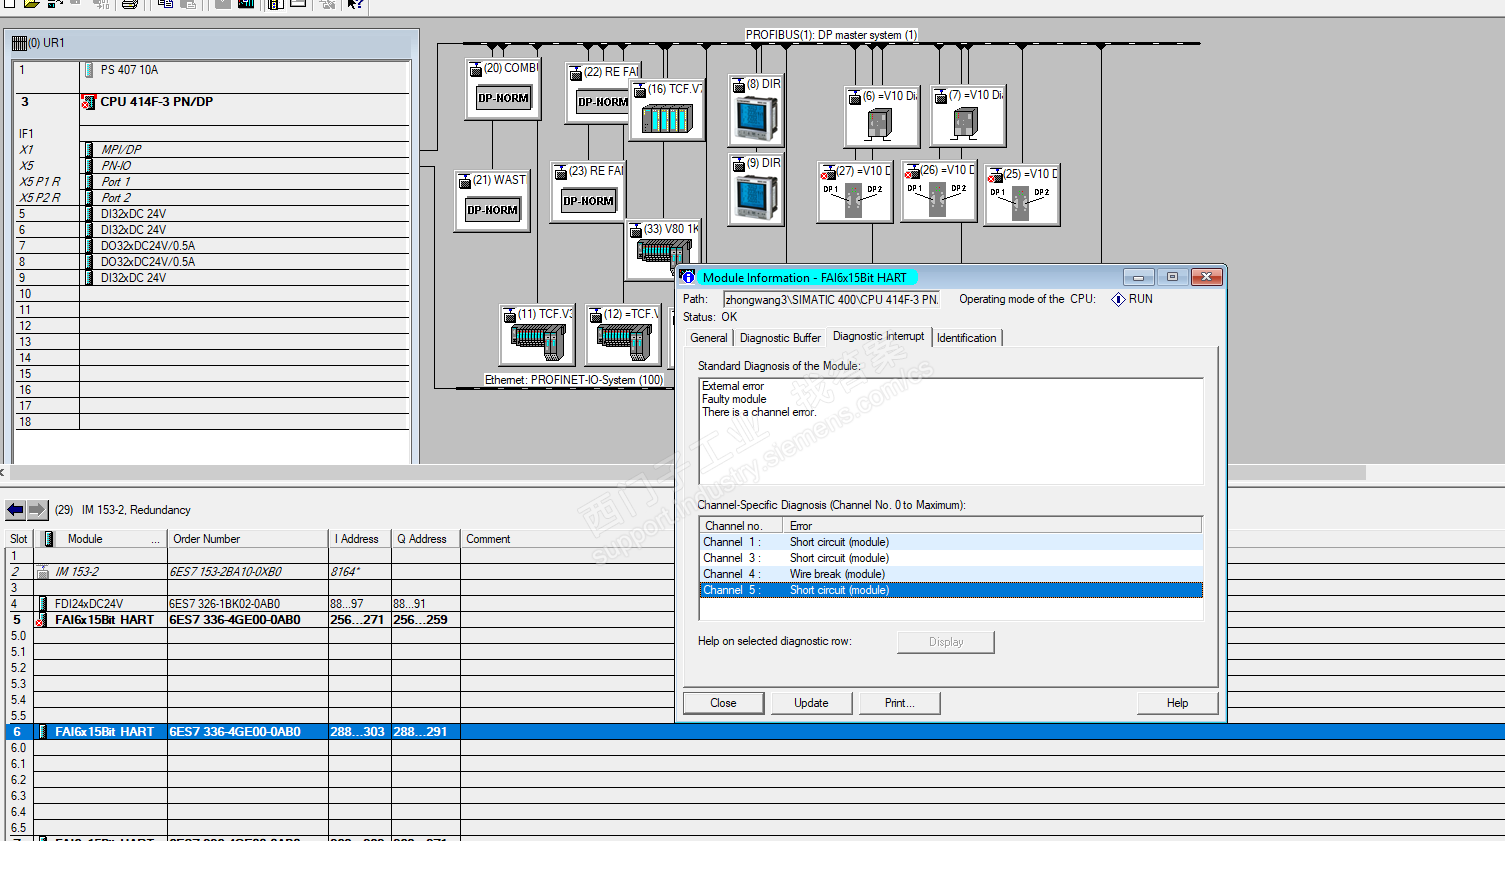Click the External error diagnosis line
This screenshot has width=1505, height=894.
pyautogui.click(x=733, y=386)
